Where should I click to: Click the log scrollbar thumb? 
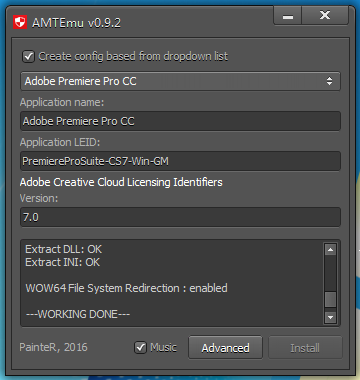tap(330, 299)
